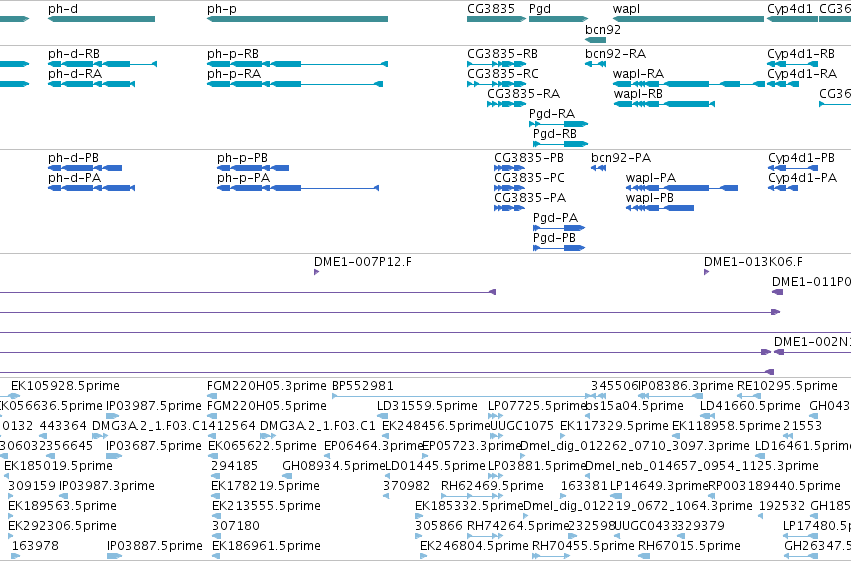Select the wapl-RA transcript

(638, 74)
